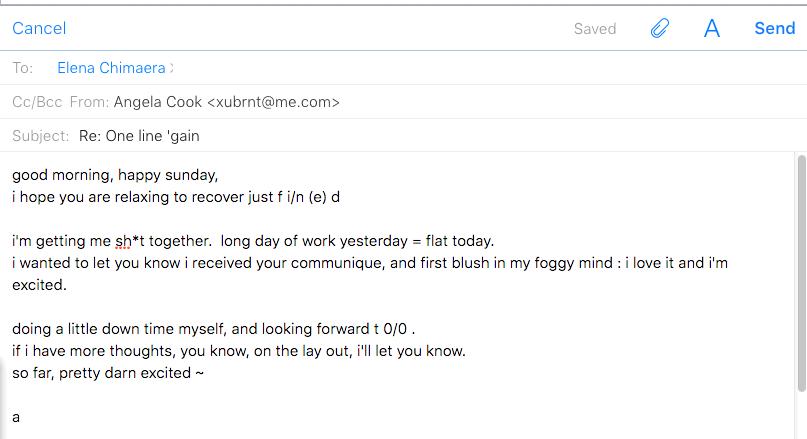The width and height of the screenshot is (807, 439).
Task: Click the standalone word excited. in the body
Action: 40,285
